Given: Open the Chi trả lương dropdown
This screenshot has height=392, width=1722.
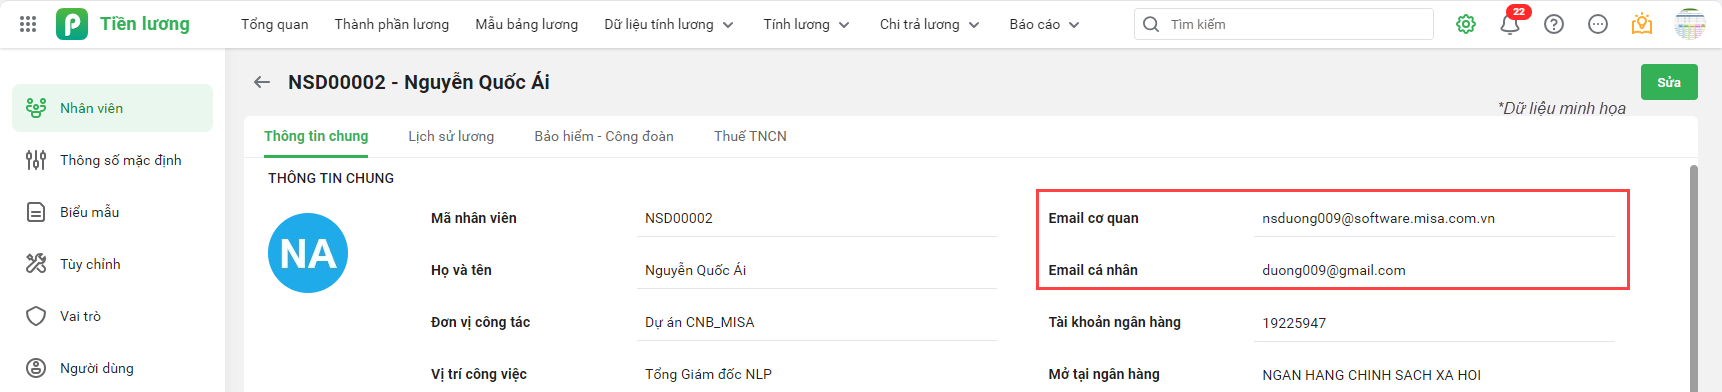Looking at the screenshot, I should pos(929,24).
